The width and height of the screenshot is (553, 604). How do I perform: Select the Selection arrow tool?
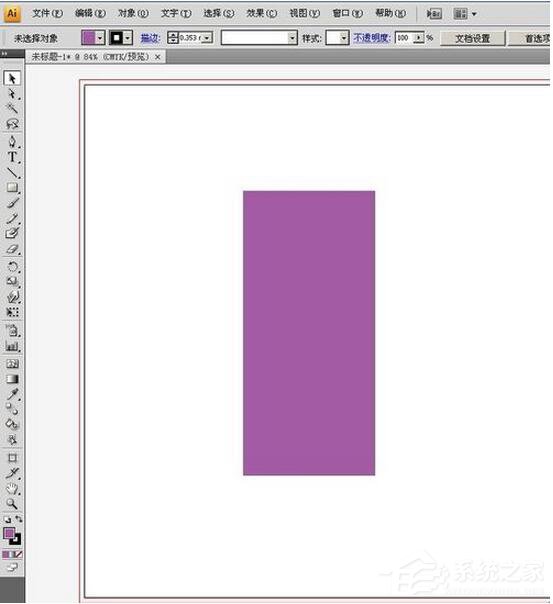(x=12, y=79)
